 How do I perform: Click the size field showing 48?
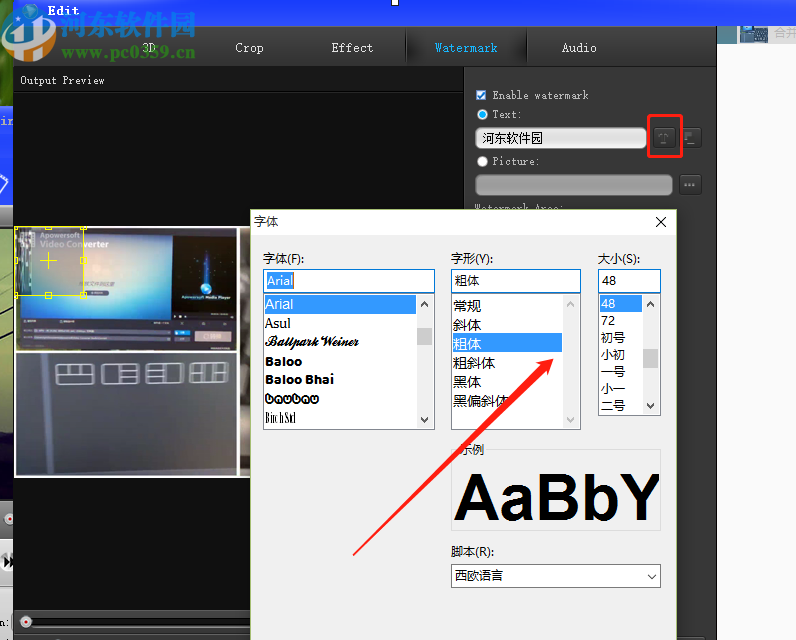click(629, 281)
